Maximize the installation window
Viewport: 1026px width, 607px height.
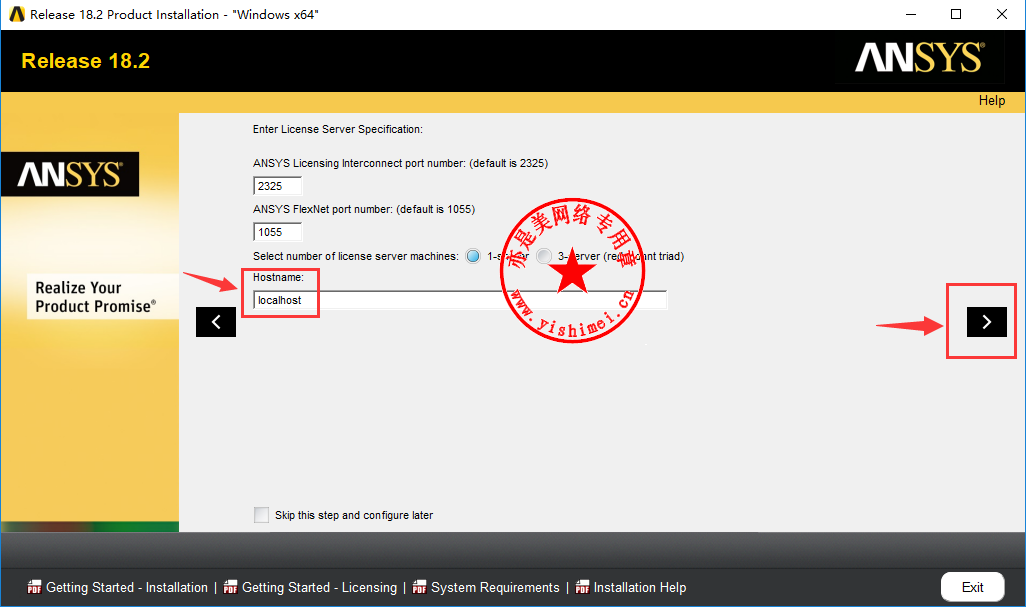956,14
